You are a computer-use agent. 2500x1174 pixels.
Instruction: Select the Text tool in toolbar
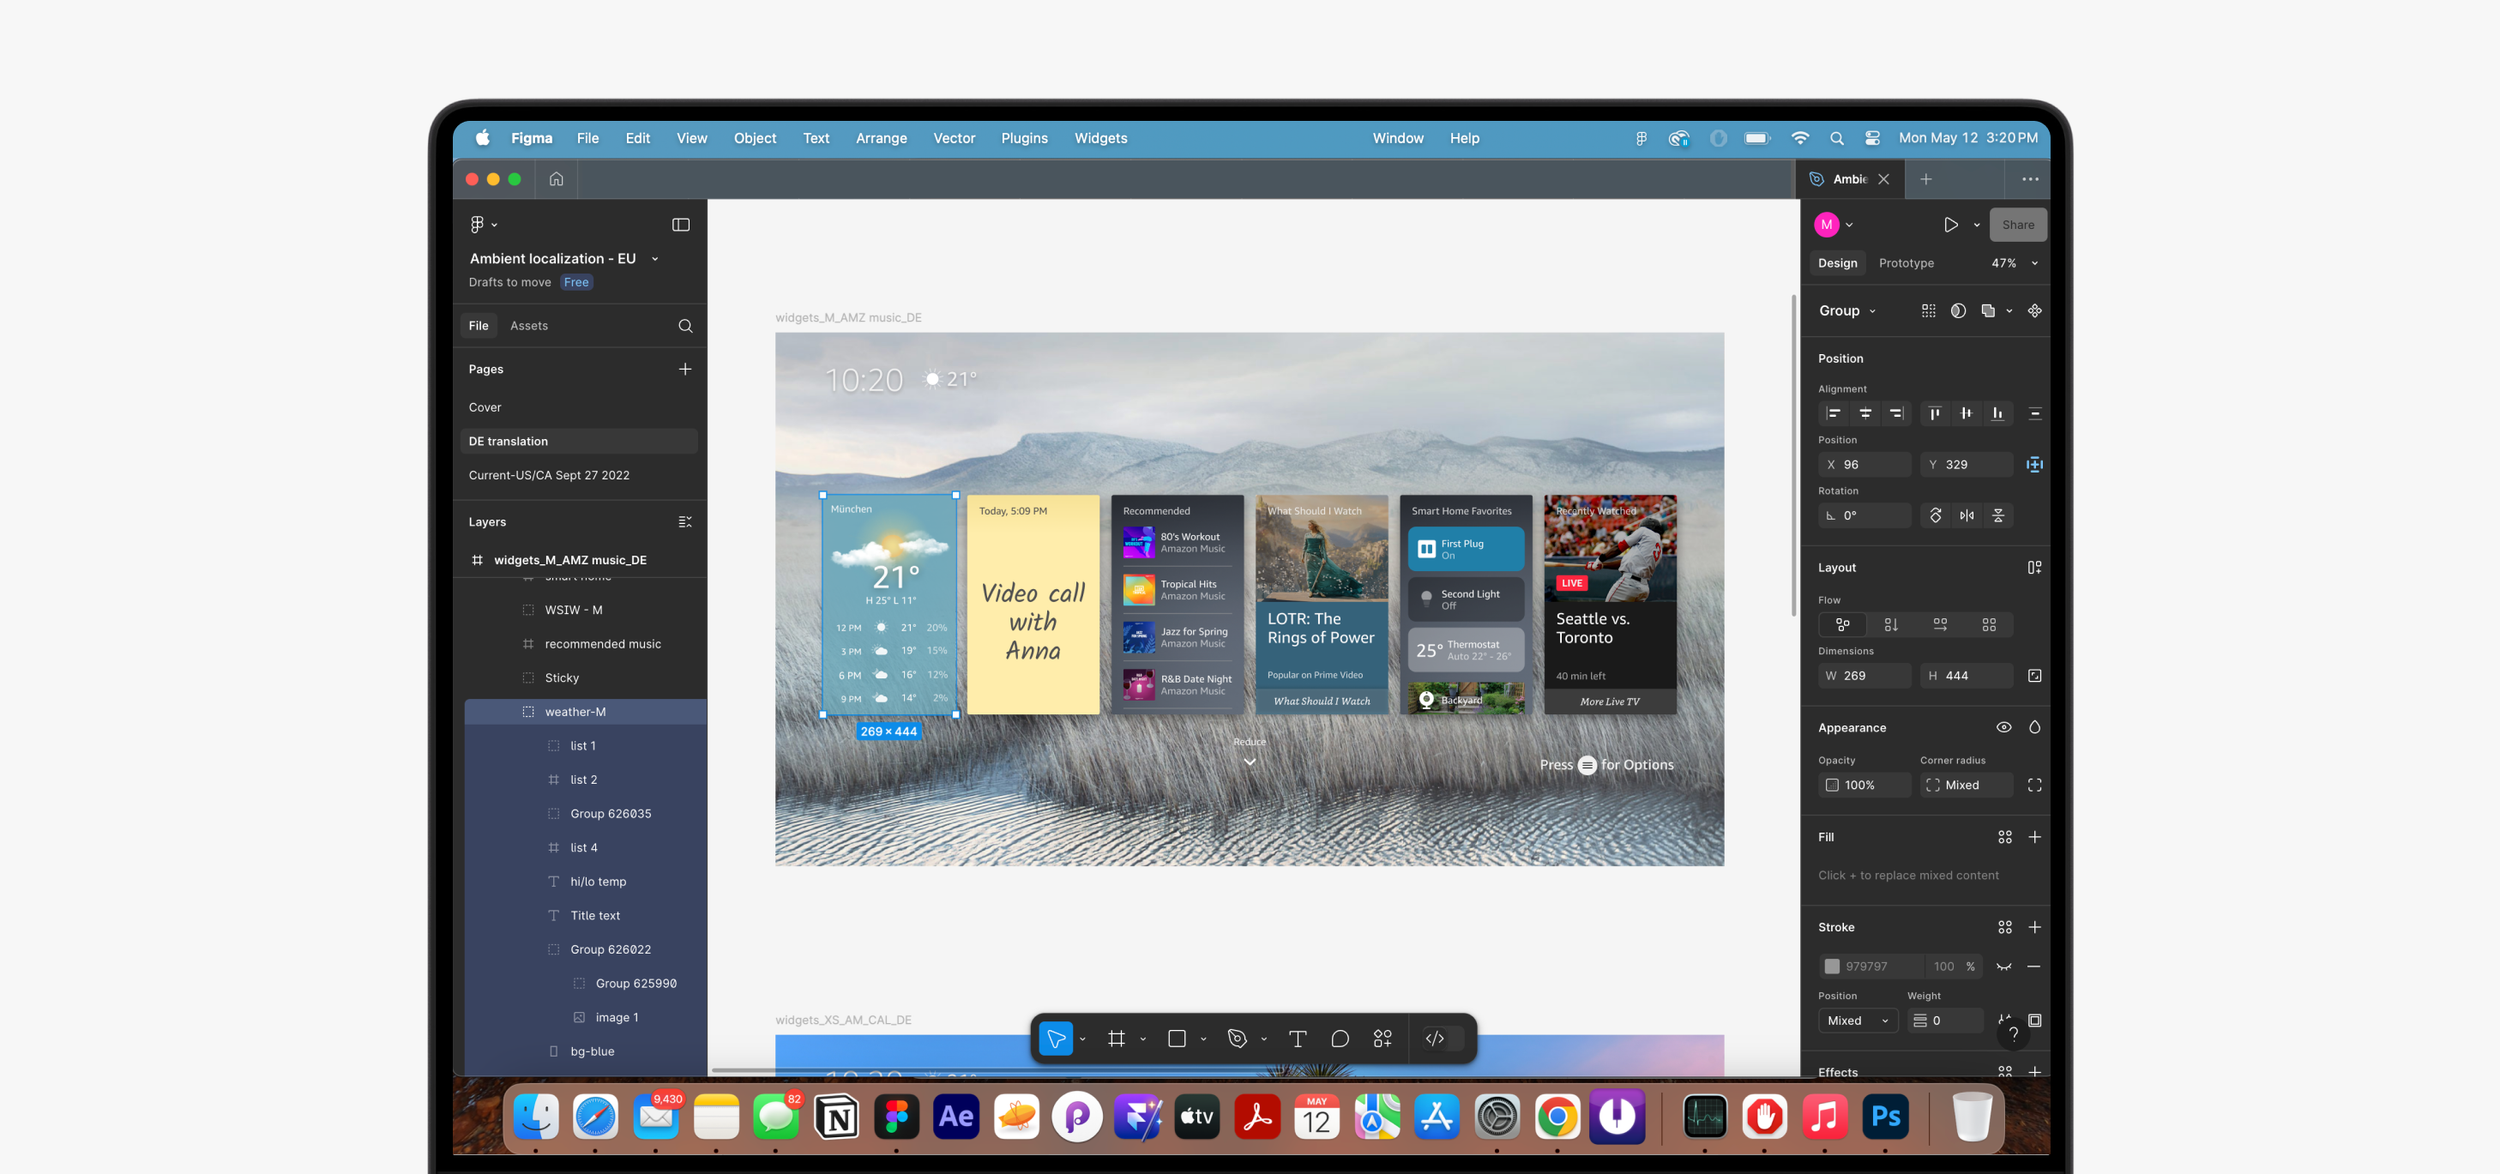[1297, 1039]
